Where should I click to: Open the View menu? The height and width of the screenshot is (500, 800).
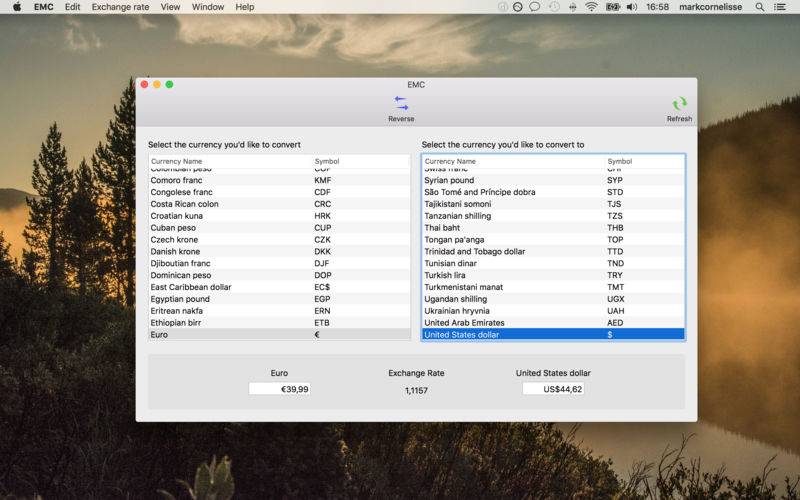[x=170, y=7]
